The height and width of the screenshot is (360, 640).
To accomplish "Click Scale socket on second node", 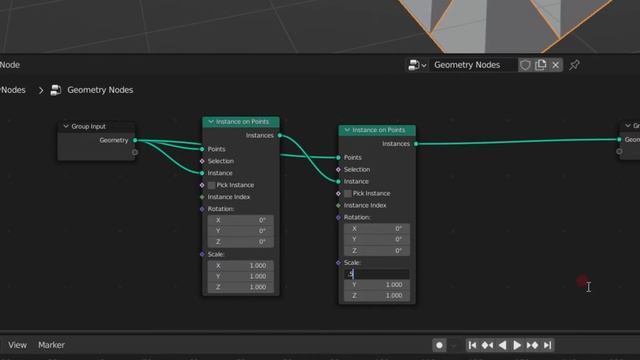I will (x=338, y=262).
